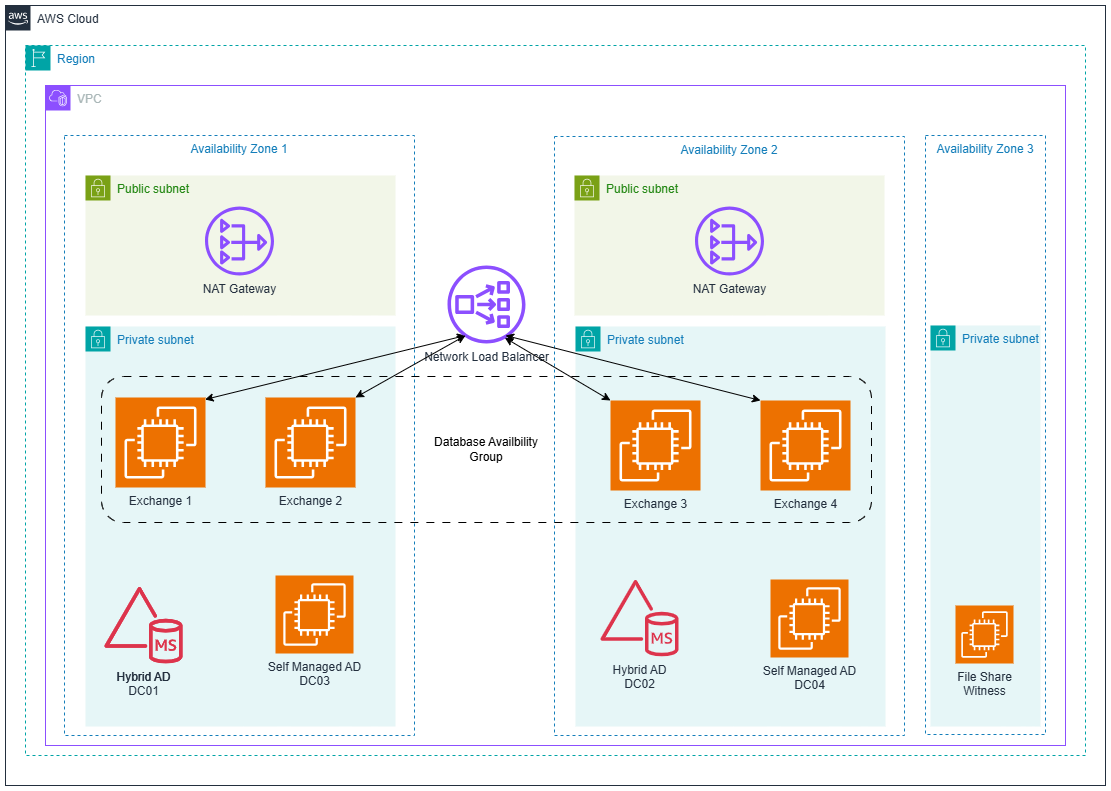Click the Network Load Balancer icon
1111x791 pixels.
[x=486, y=304]
